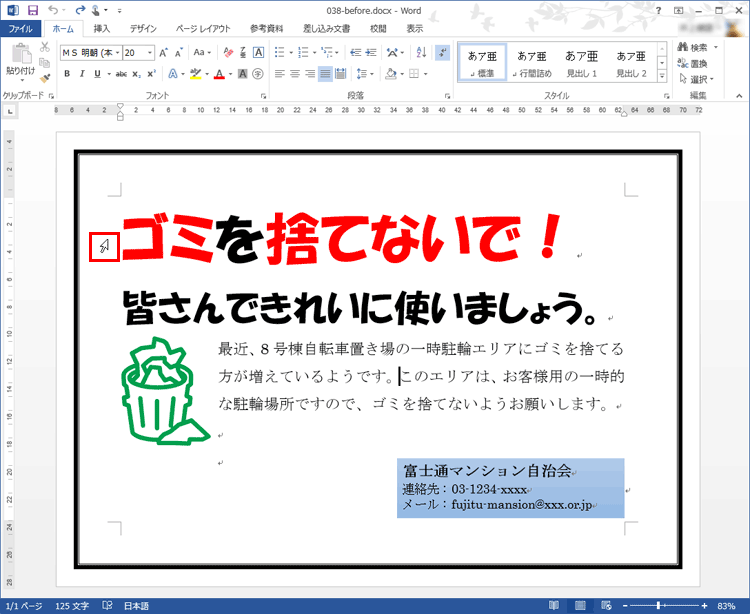Click the zoom slider handle in the status bar

pos(659,606)
